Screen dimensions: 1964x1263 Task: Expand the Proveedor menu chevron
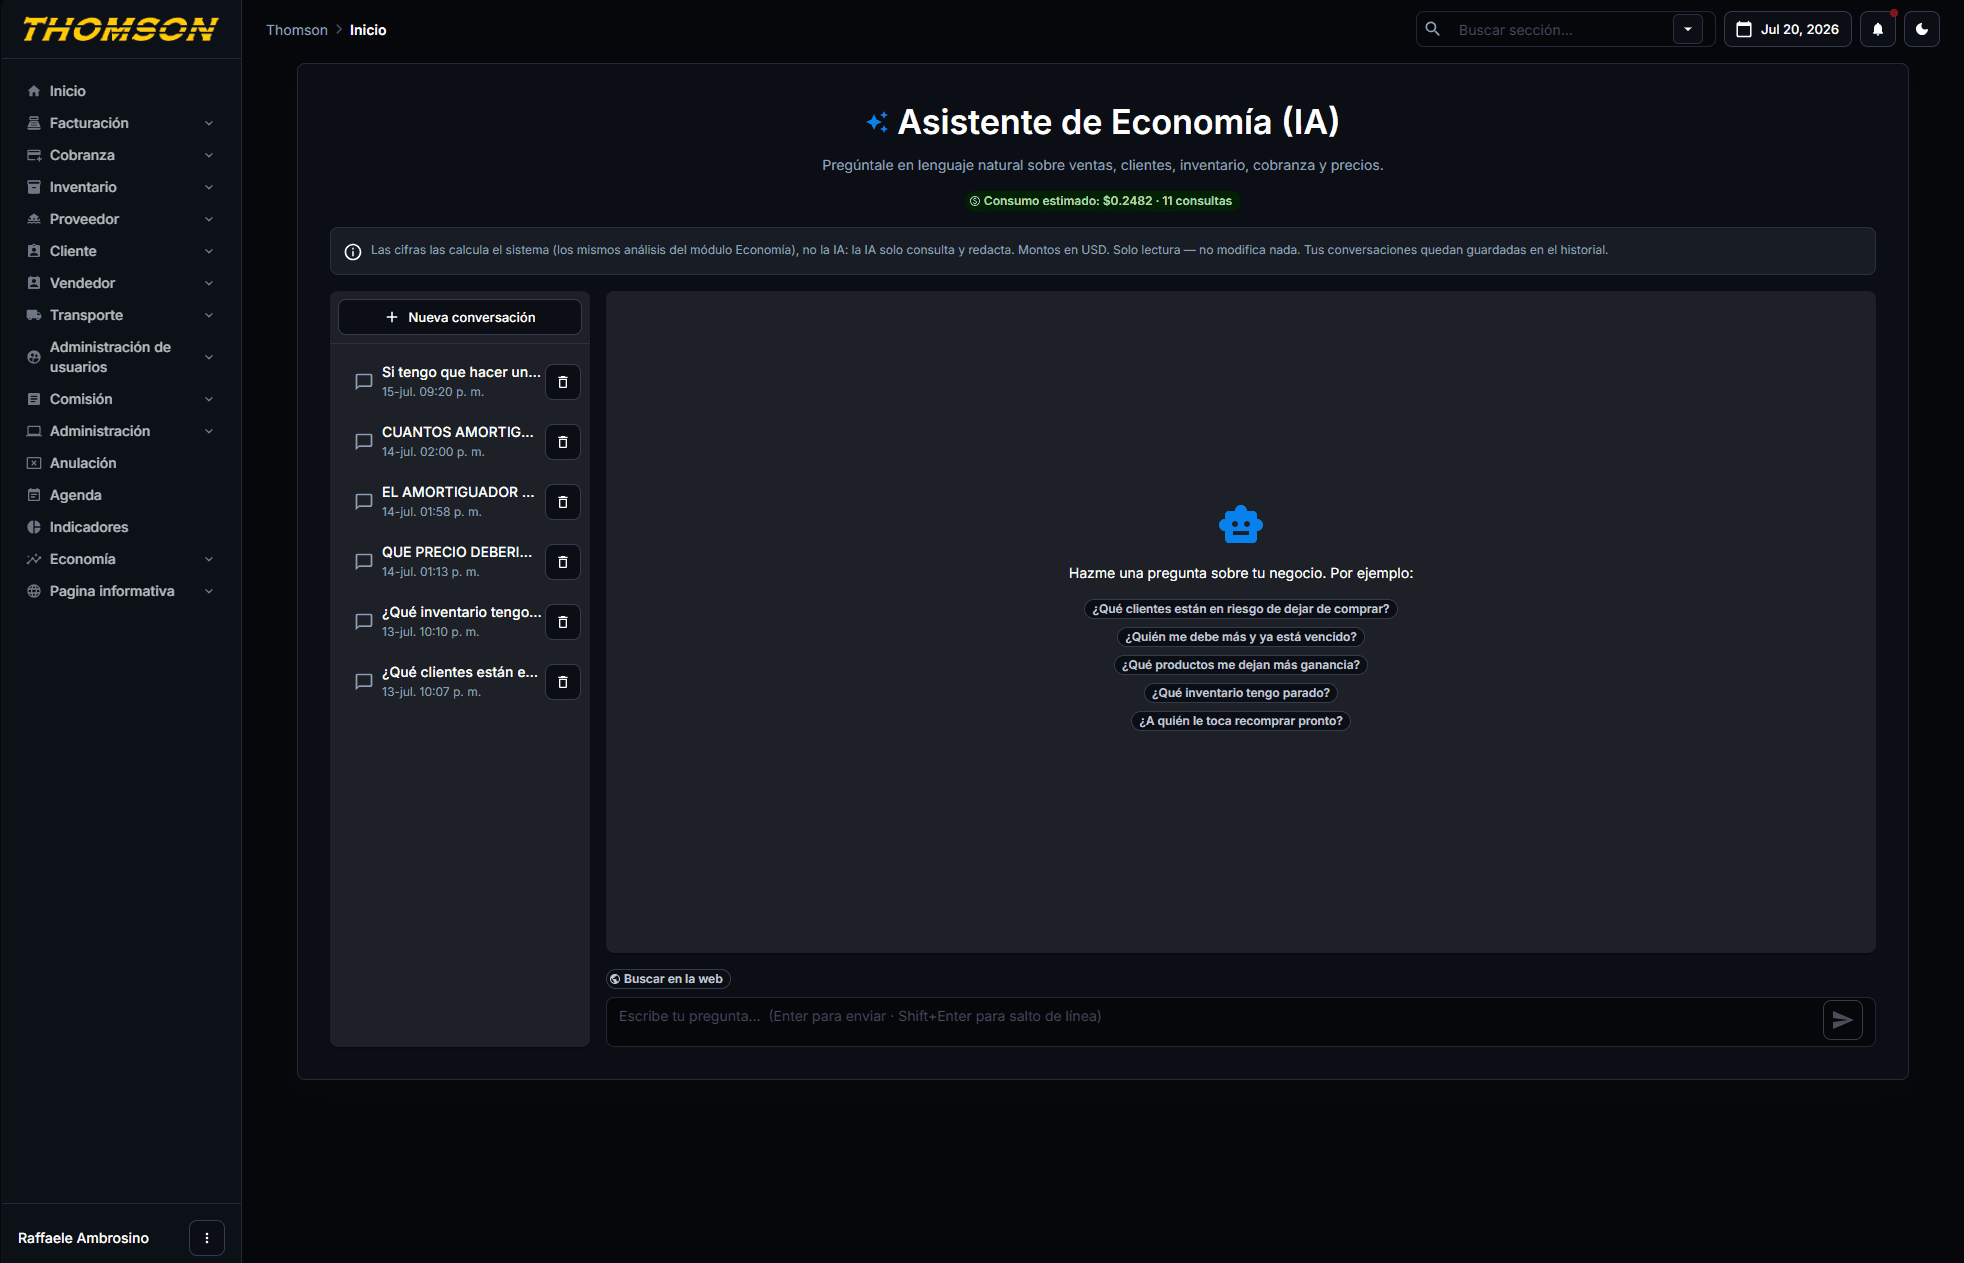coord(209,219)
